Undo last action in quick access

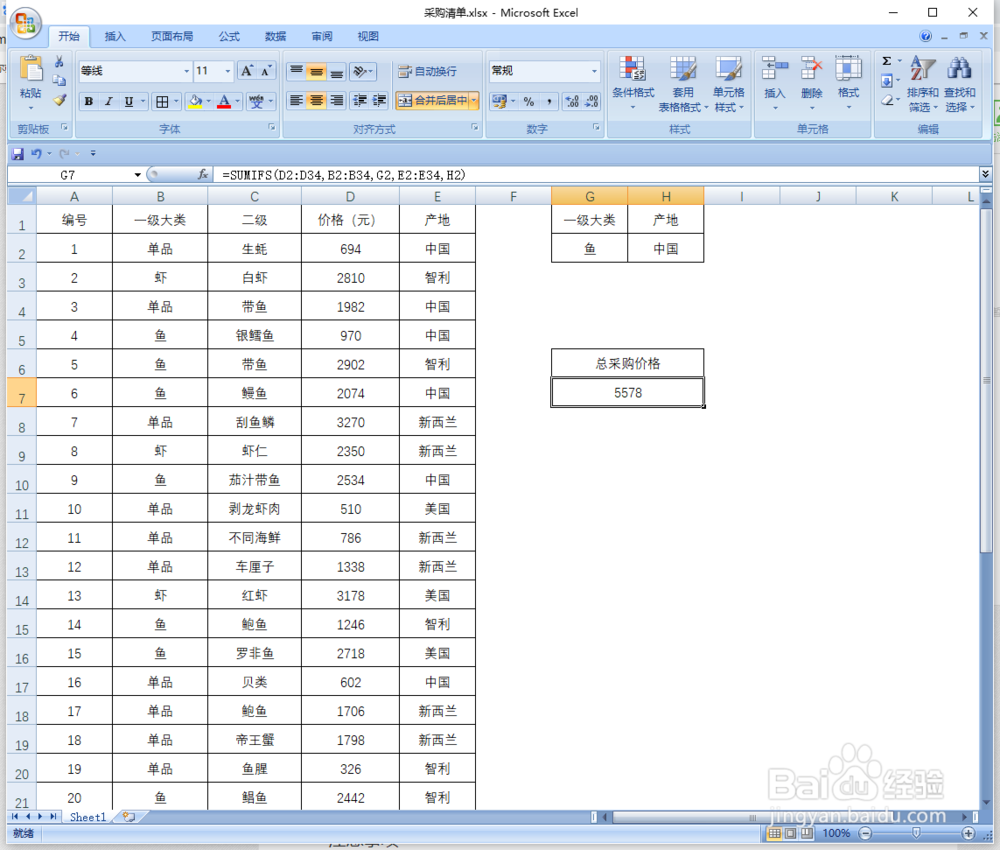pos(36,154)
